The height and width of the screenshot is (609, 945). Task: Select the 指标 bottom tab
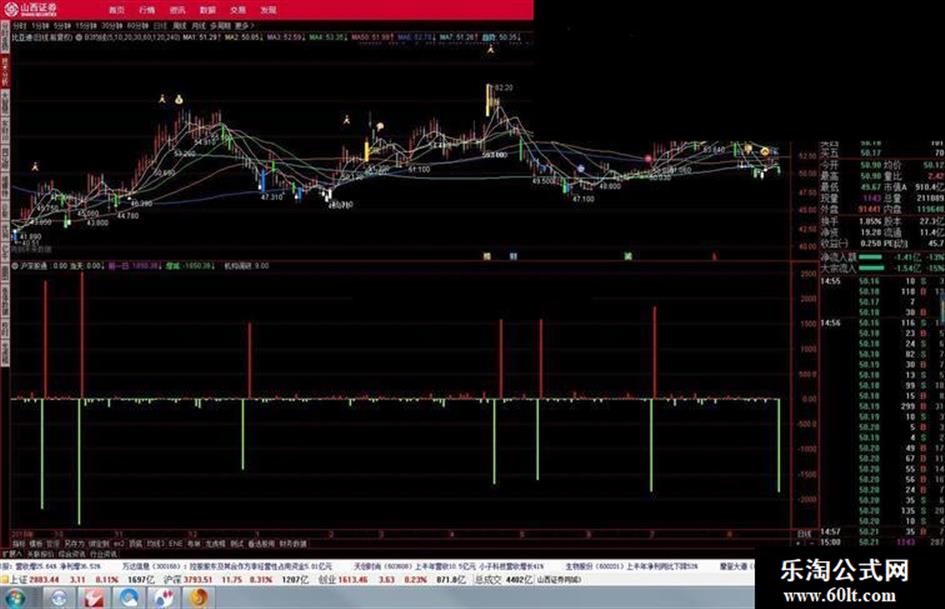[x=19, y=543]
